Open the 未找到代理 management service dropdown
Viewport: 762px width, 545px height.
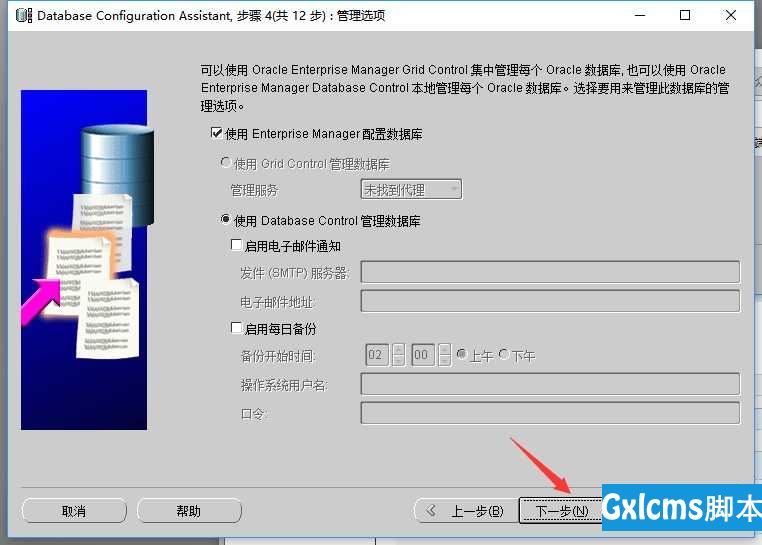[411, 189]
